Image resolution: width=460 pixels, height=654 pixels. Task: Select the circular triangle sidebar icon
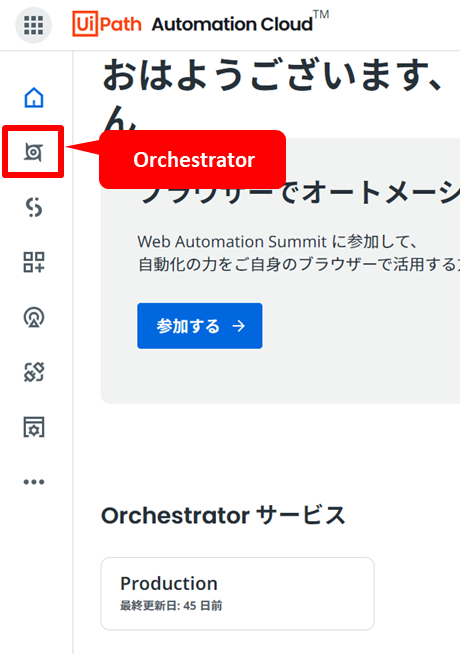(34, 317)
